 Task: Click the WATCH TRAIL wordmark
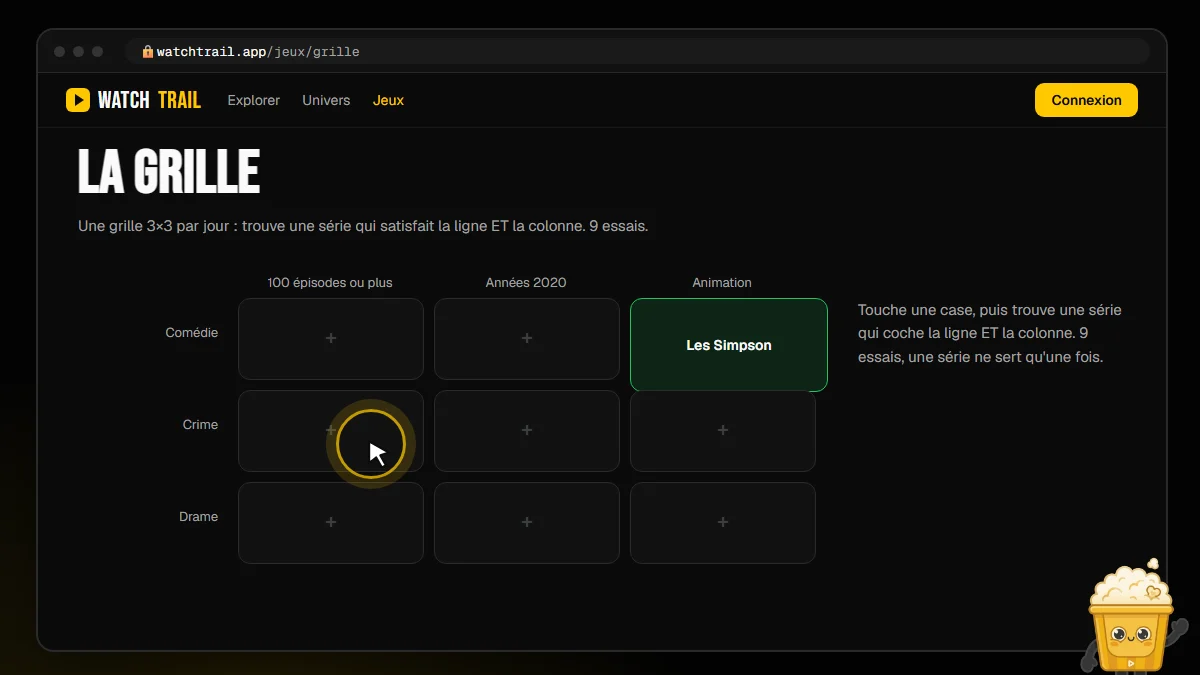pos(149,100)
